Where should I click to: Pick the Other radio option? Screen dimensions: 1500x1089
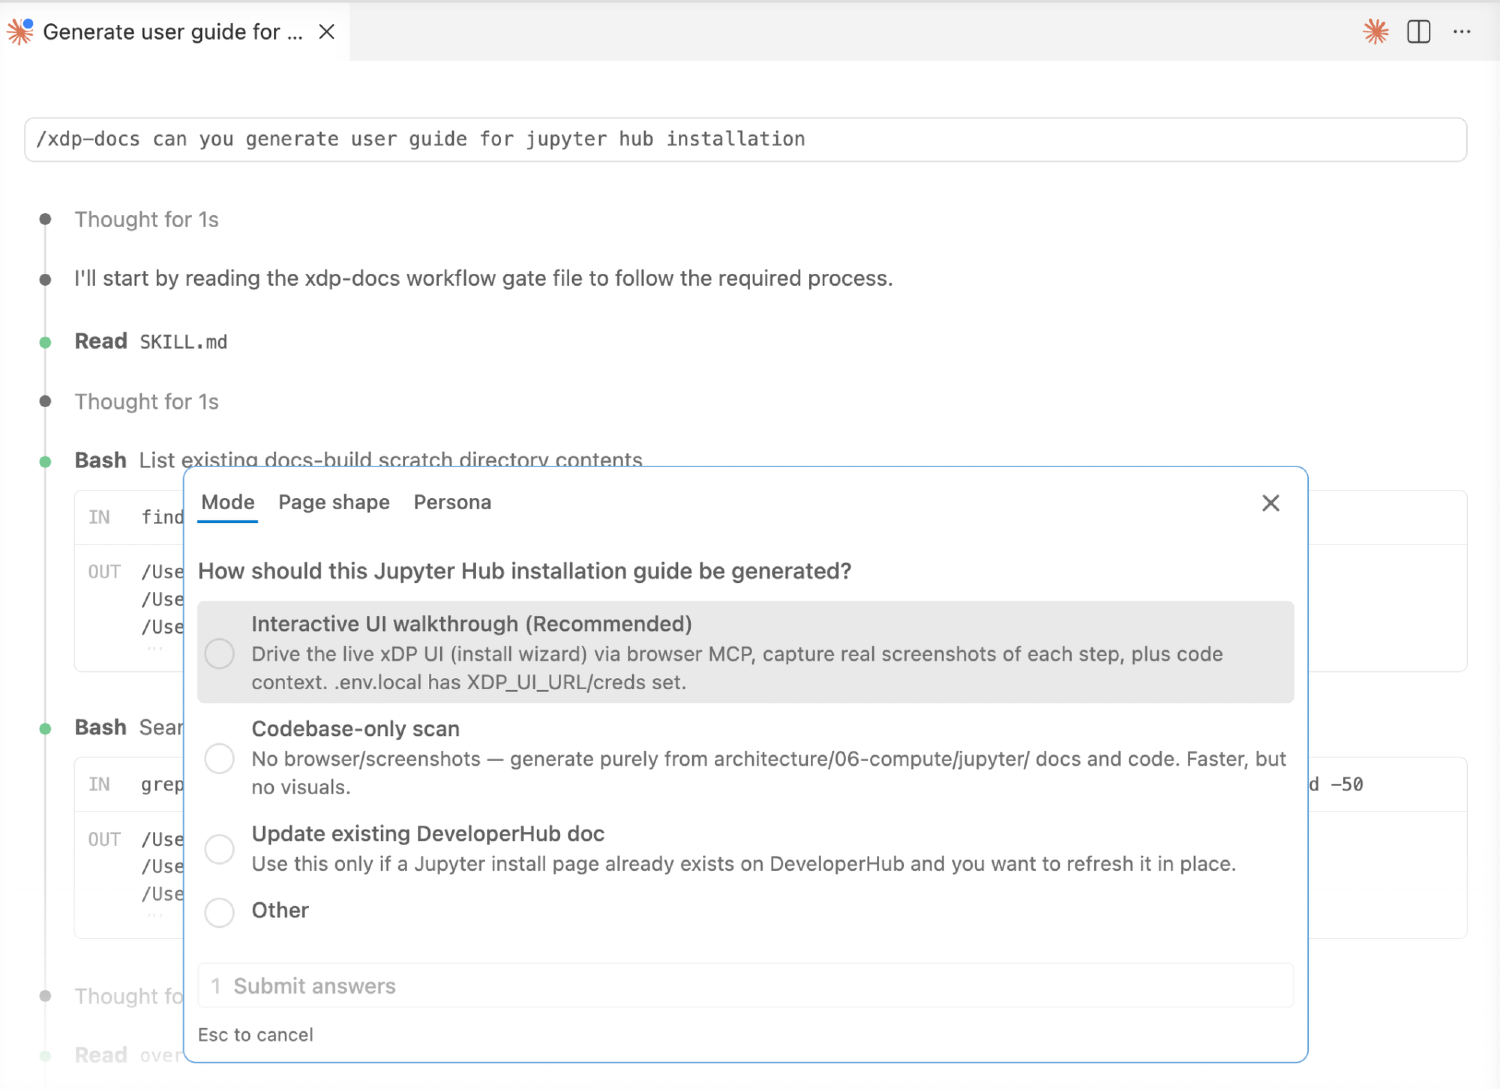[220, 912]
